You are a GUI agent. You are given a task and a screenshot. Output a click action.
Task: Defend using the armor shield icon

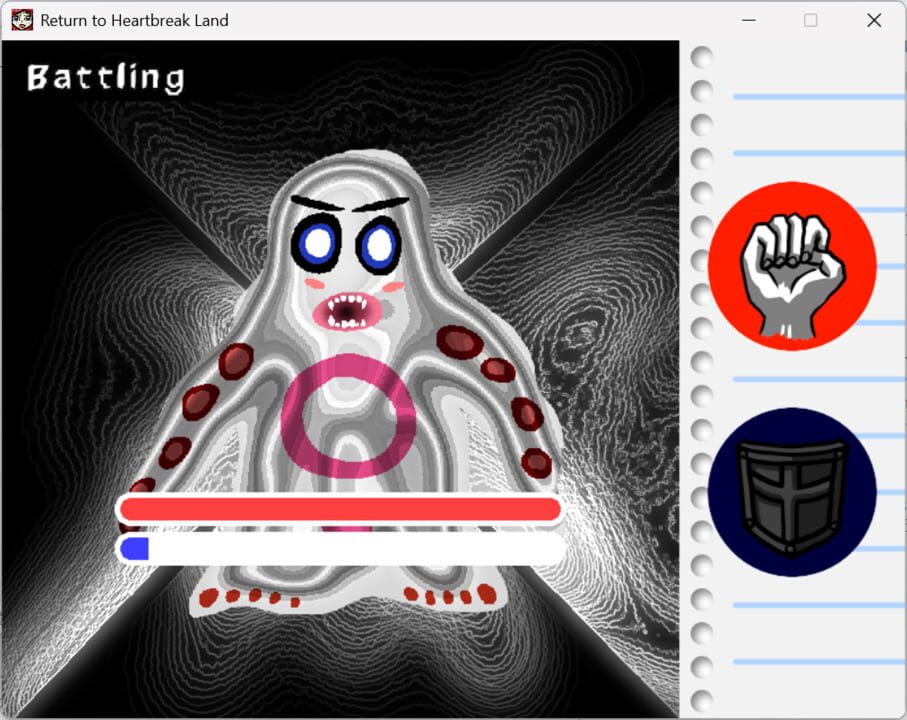click(792, 492)
